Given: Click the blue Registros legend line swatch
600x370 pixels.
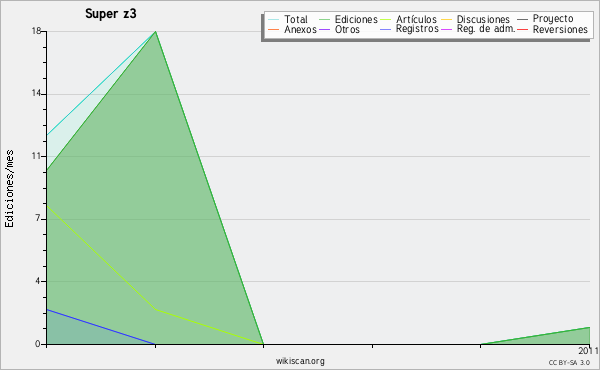Looking at the screenshot, I should tap(385, 29).
